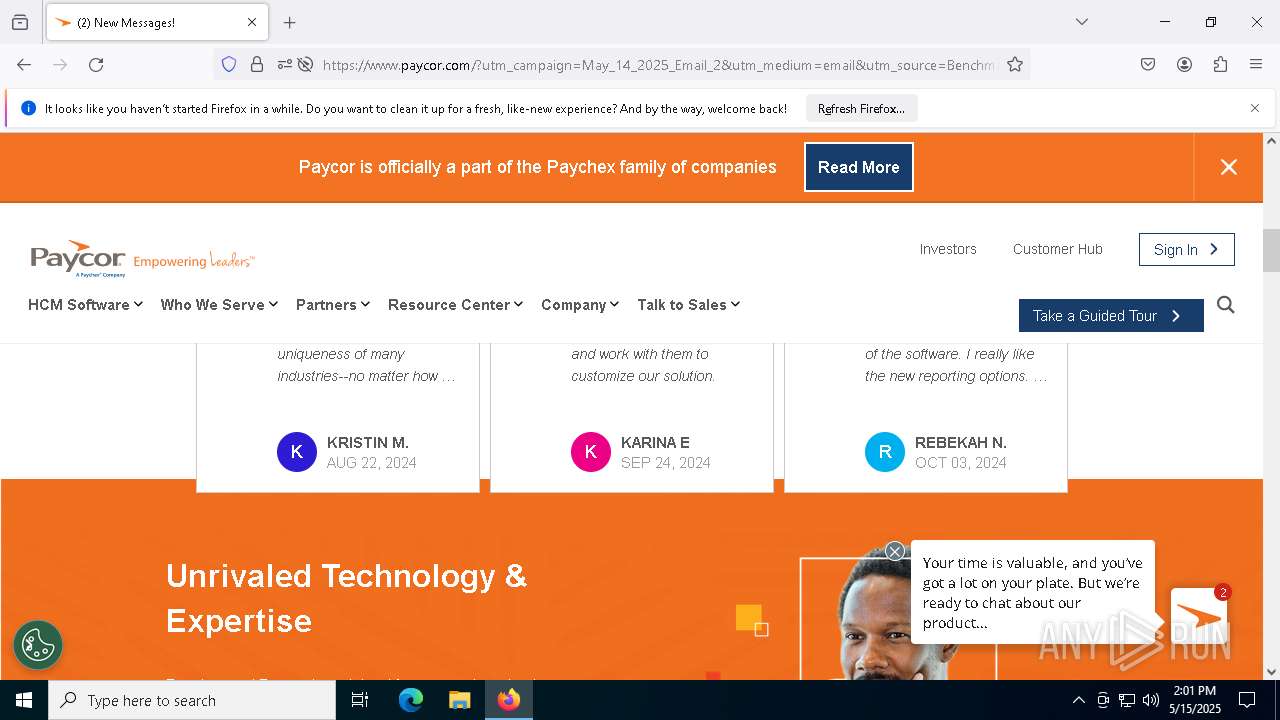Click Read More about Paychex
The image size is (1280, 720).
coord(859,167)
